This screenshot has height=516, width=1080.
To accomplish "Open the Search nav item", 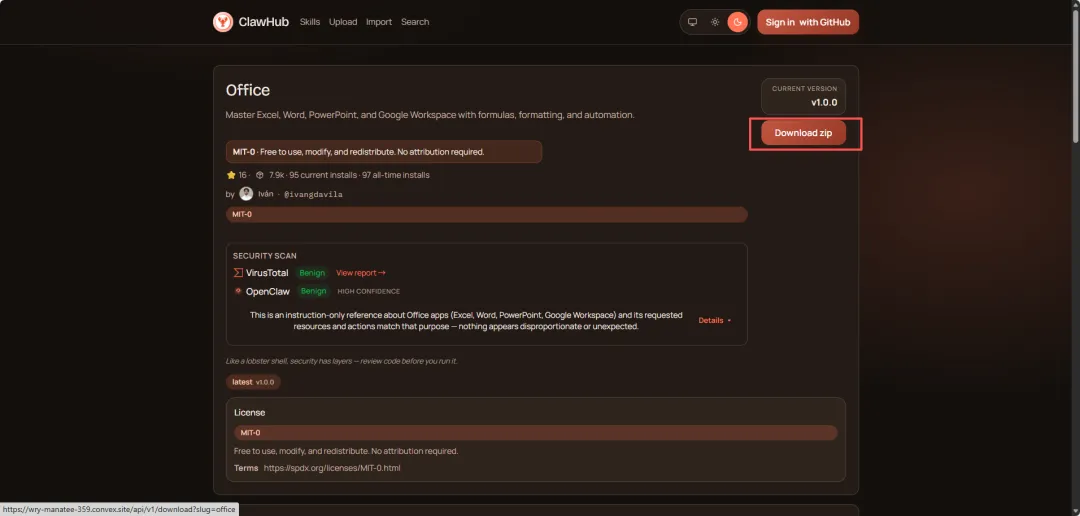I will tap(415, 22).
